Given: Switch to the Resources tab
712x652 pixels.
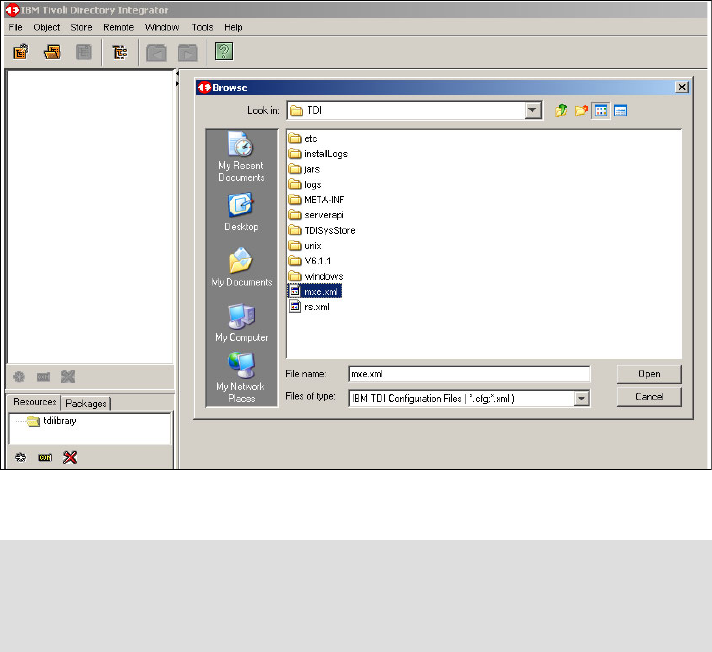Looking at the screenshot, I should click(35, 402).
